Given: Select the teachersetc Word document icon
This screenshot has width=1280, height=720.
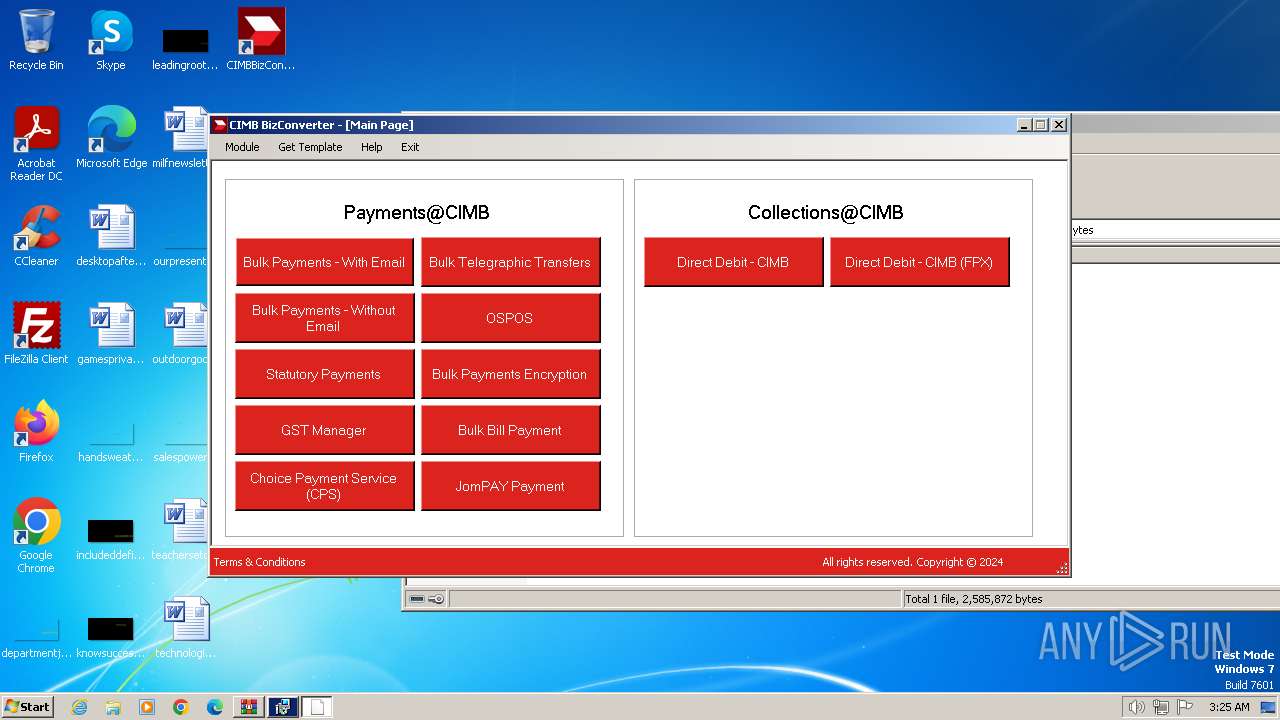Looking at the screenshot, I should point(180,530).
